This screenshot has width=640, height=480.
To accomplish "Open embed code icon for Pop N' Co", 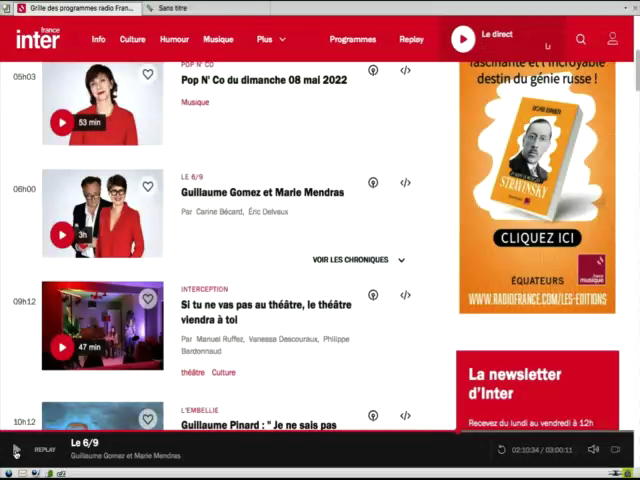I will [x=405, y=70].
